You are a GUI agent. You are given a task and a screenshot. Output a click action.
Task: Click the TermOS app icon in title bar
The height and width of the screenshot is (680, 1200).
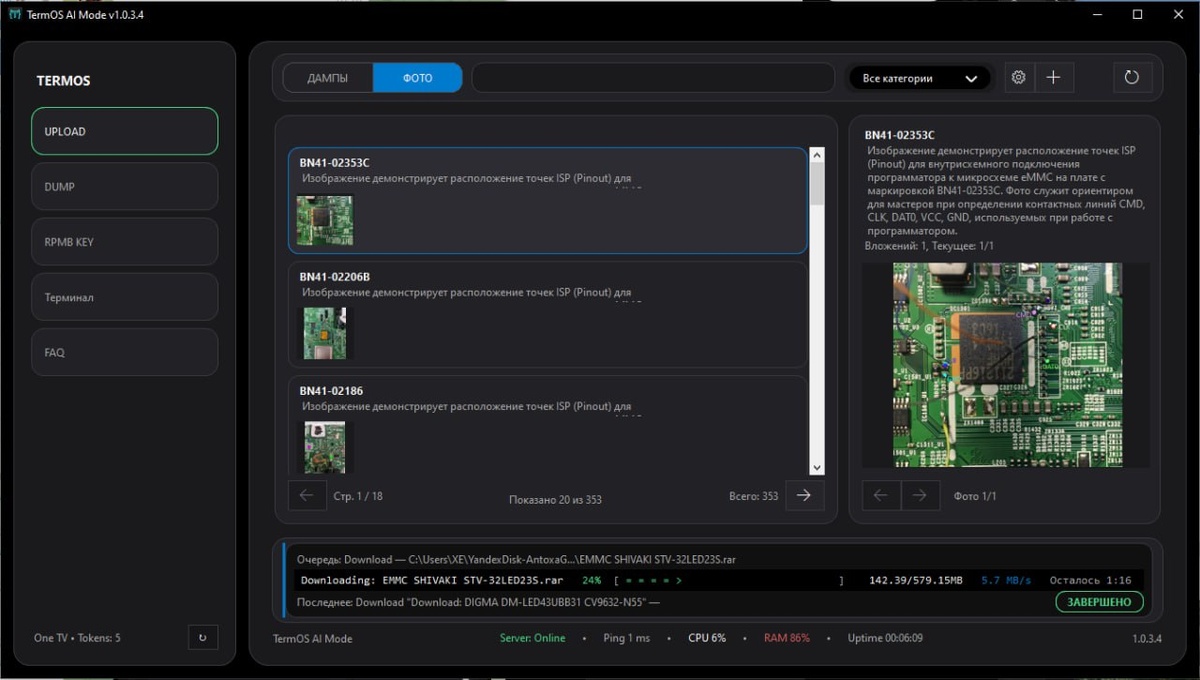(15, 14)
